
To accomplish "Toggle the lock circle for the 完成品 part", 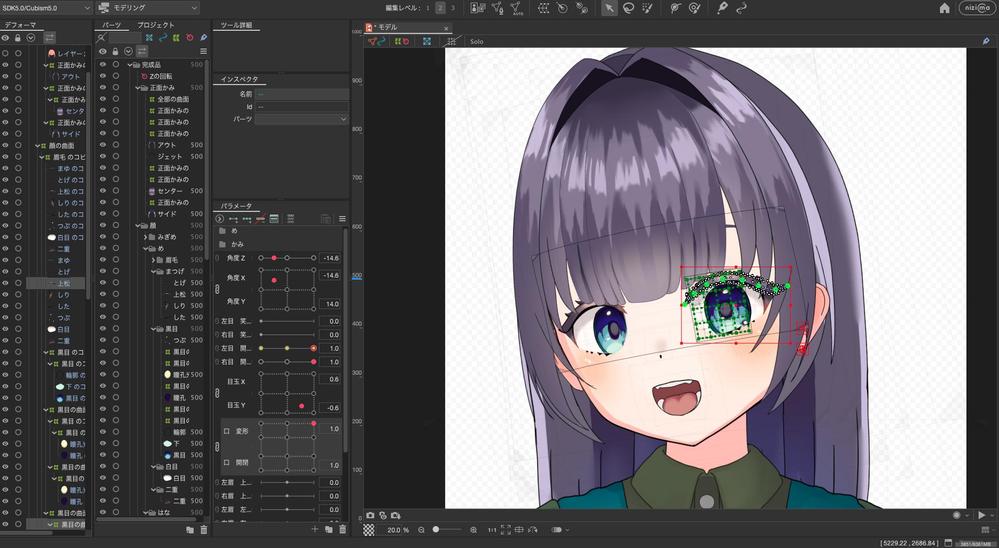I will (x=115, y=64).
